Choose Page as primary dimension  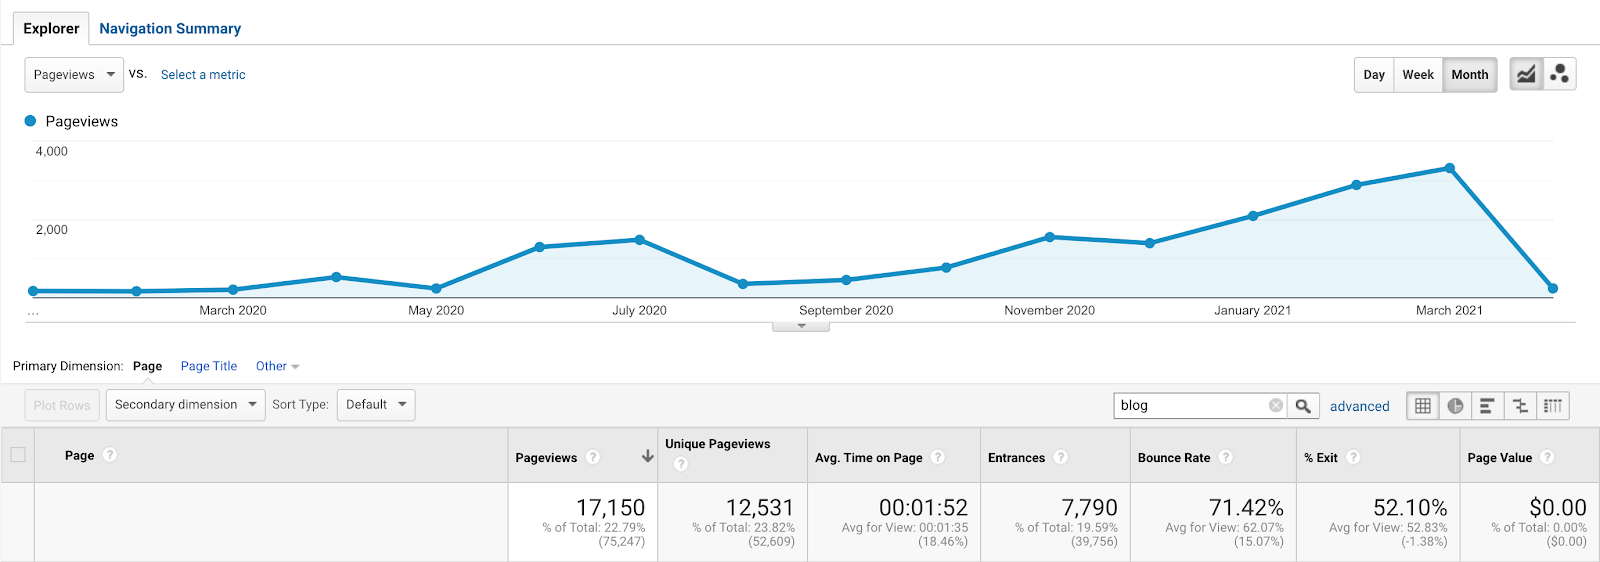click(147, 366)
